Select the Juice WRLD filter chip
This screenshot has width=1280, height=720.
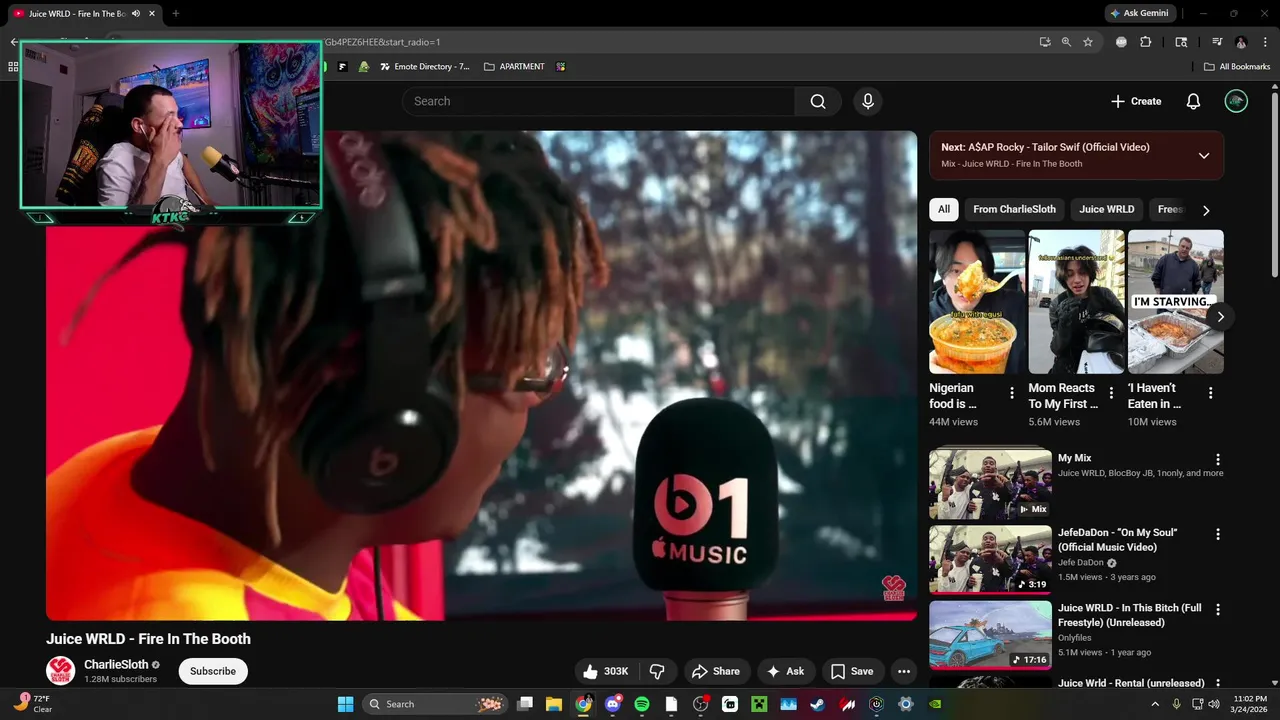1107,209
